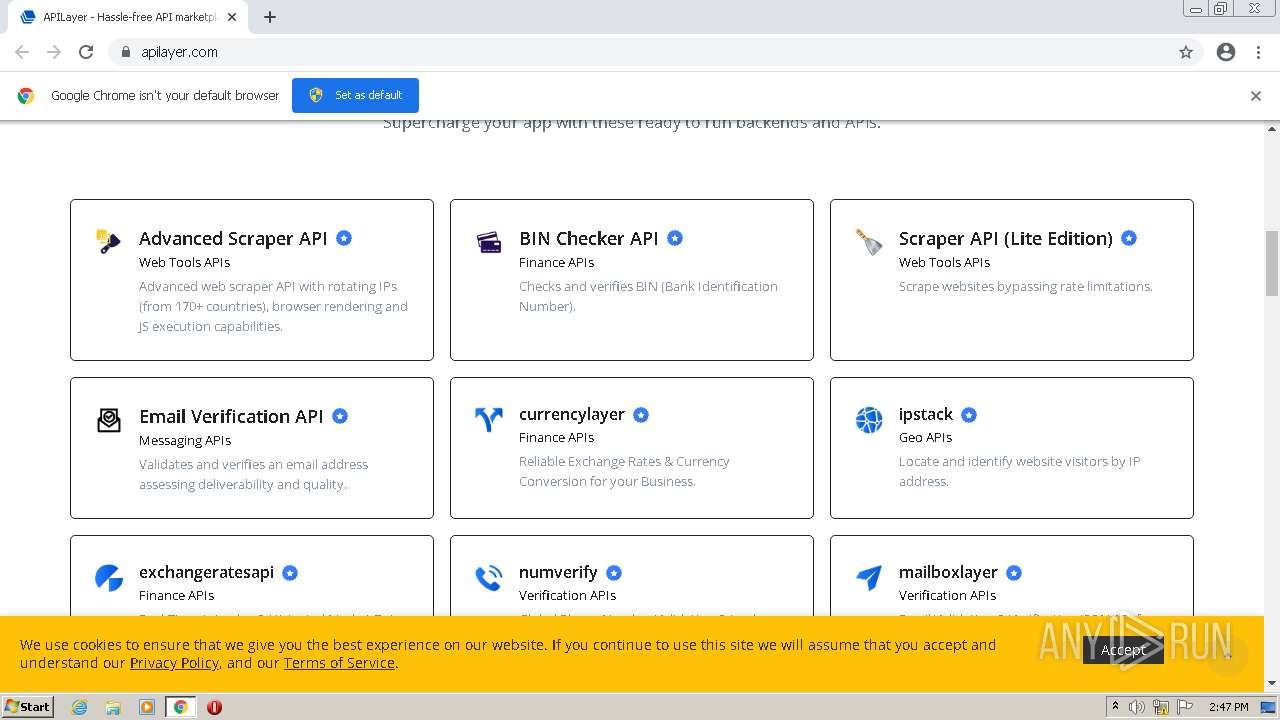Click the currencylayer arrows icon
Screen dimensions: 1280x720
click(x=489, y=419)
